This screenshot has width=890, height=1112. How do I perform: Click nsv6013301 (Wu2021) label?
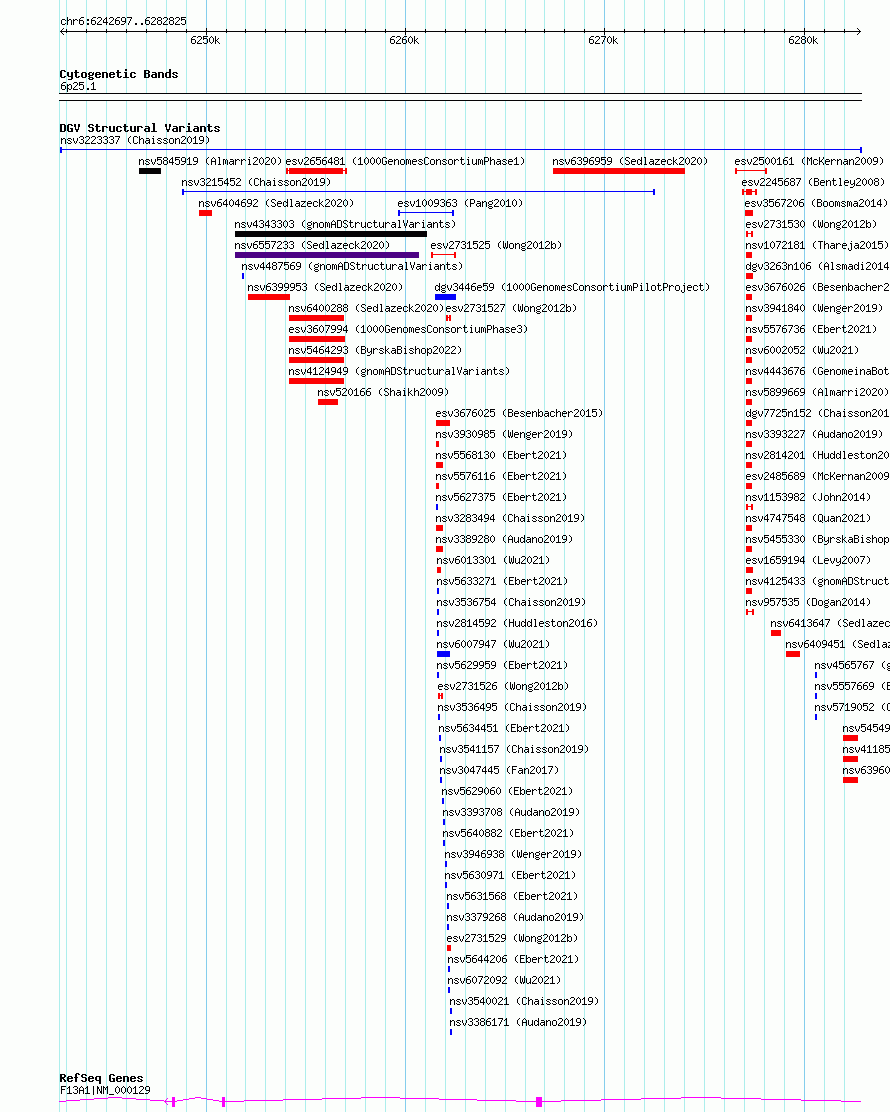[x=493, y=560]
